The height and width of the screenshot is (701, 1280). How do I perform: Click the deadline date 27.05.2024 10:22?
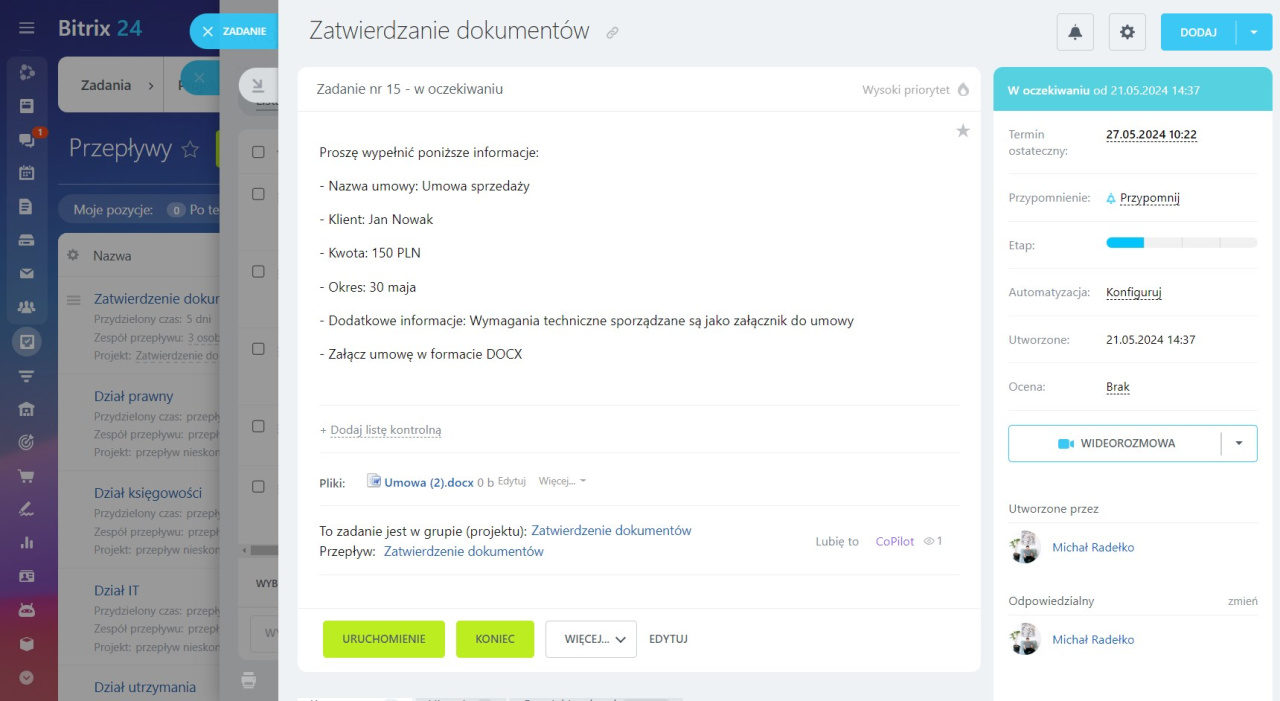coord(1151,135)
